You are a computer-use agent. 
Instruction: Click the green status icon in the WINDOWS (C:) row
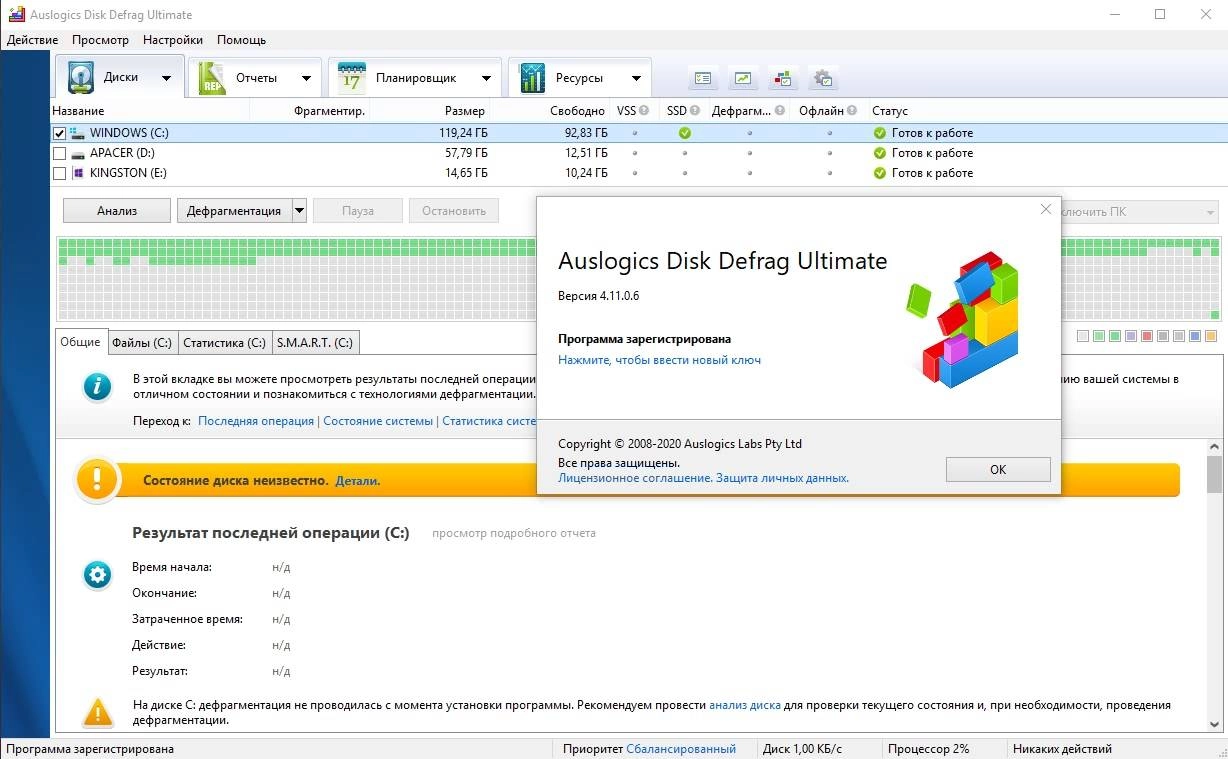[880, 133]
